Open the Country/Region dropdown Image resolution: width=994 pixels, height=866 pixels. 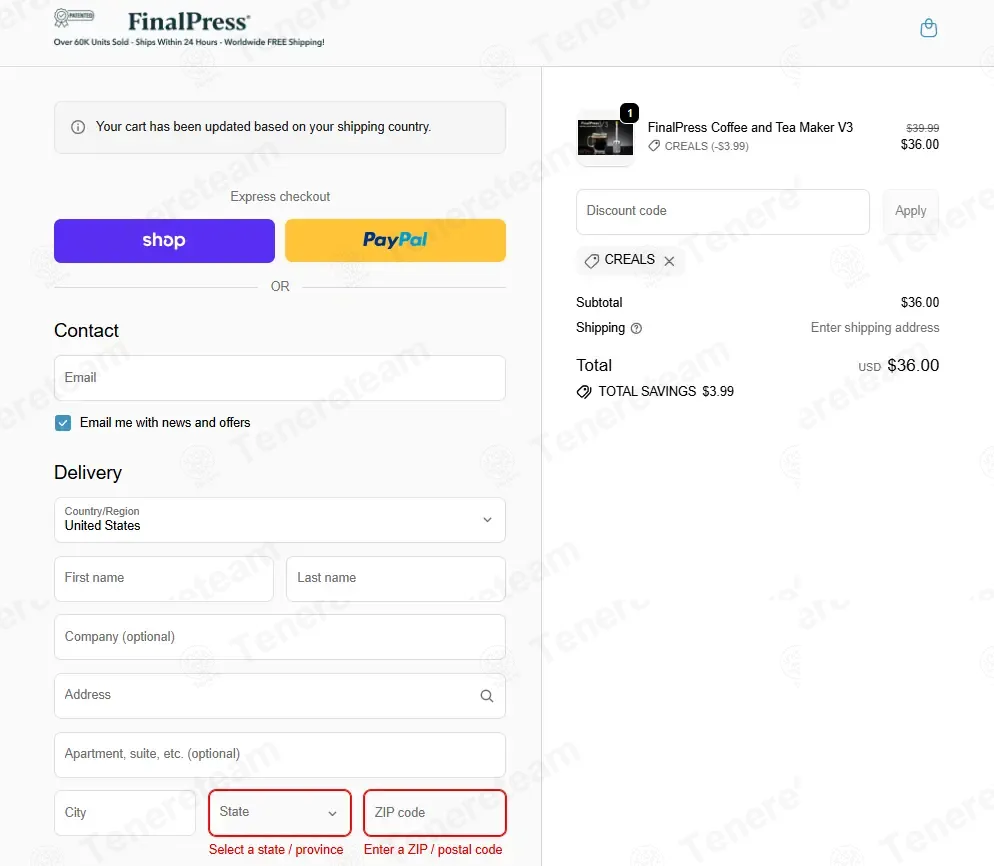click(x=280, y=520)
